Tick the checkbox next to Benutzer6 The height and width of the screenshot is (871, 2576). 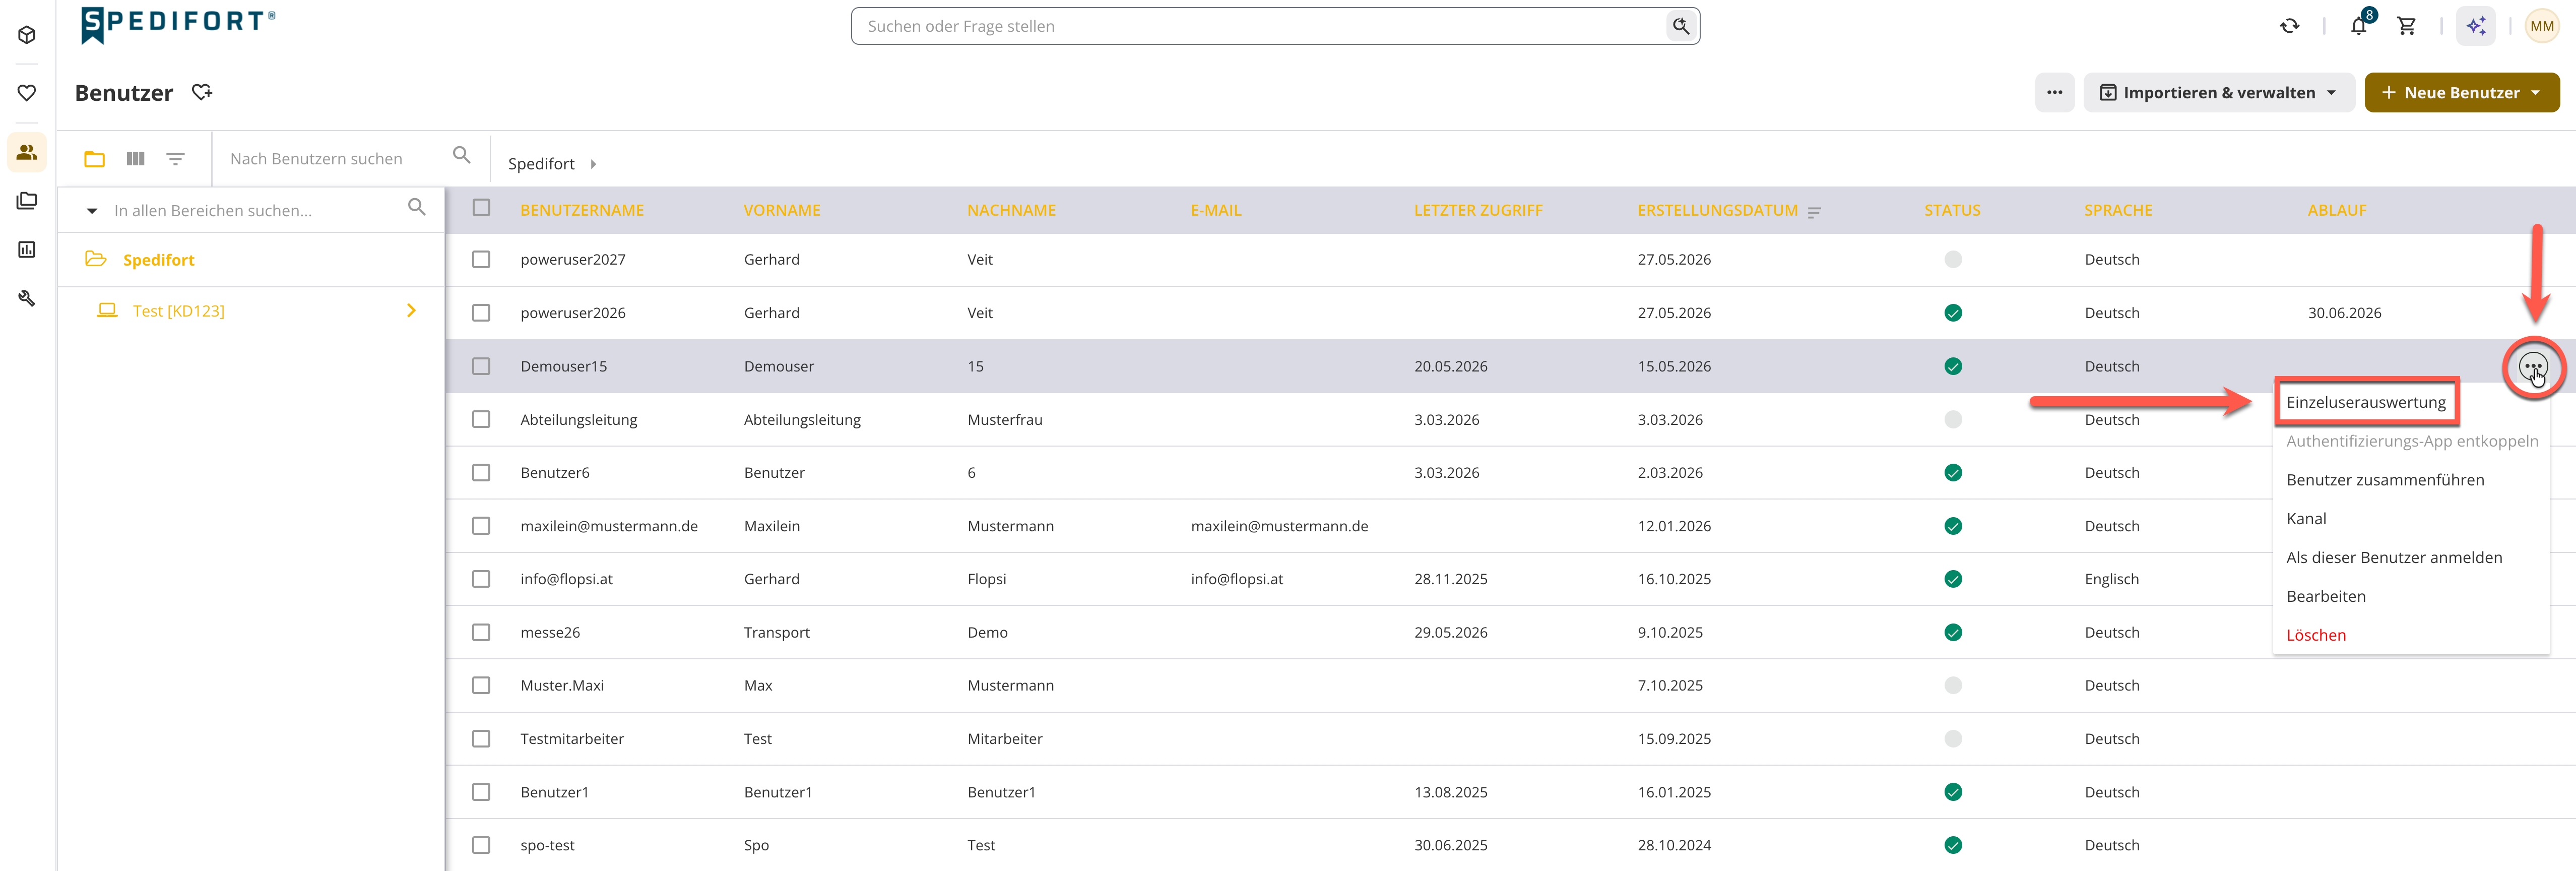point(481,472)
